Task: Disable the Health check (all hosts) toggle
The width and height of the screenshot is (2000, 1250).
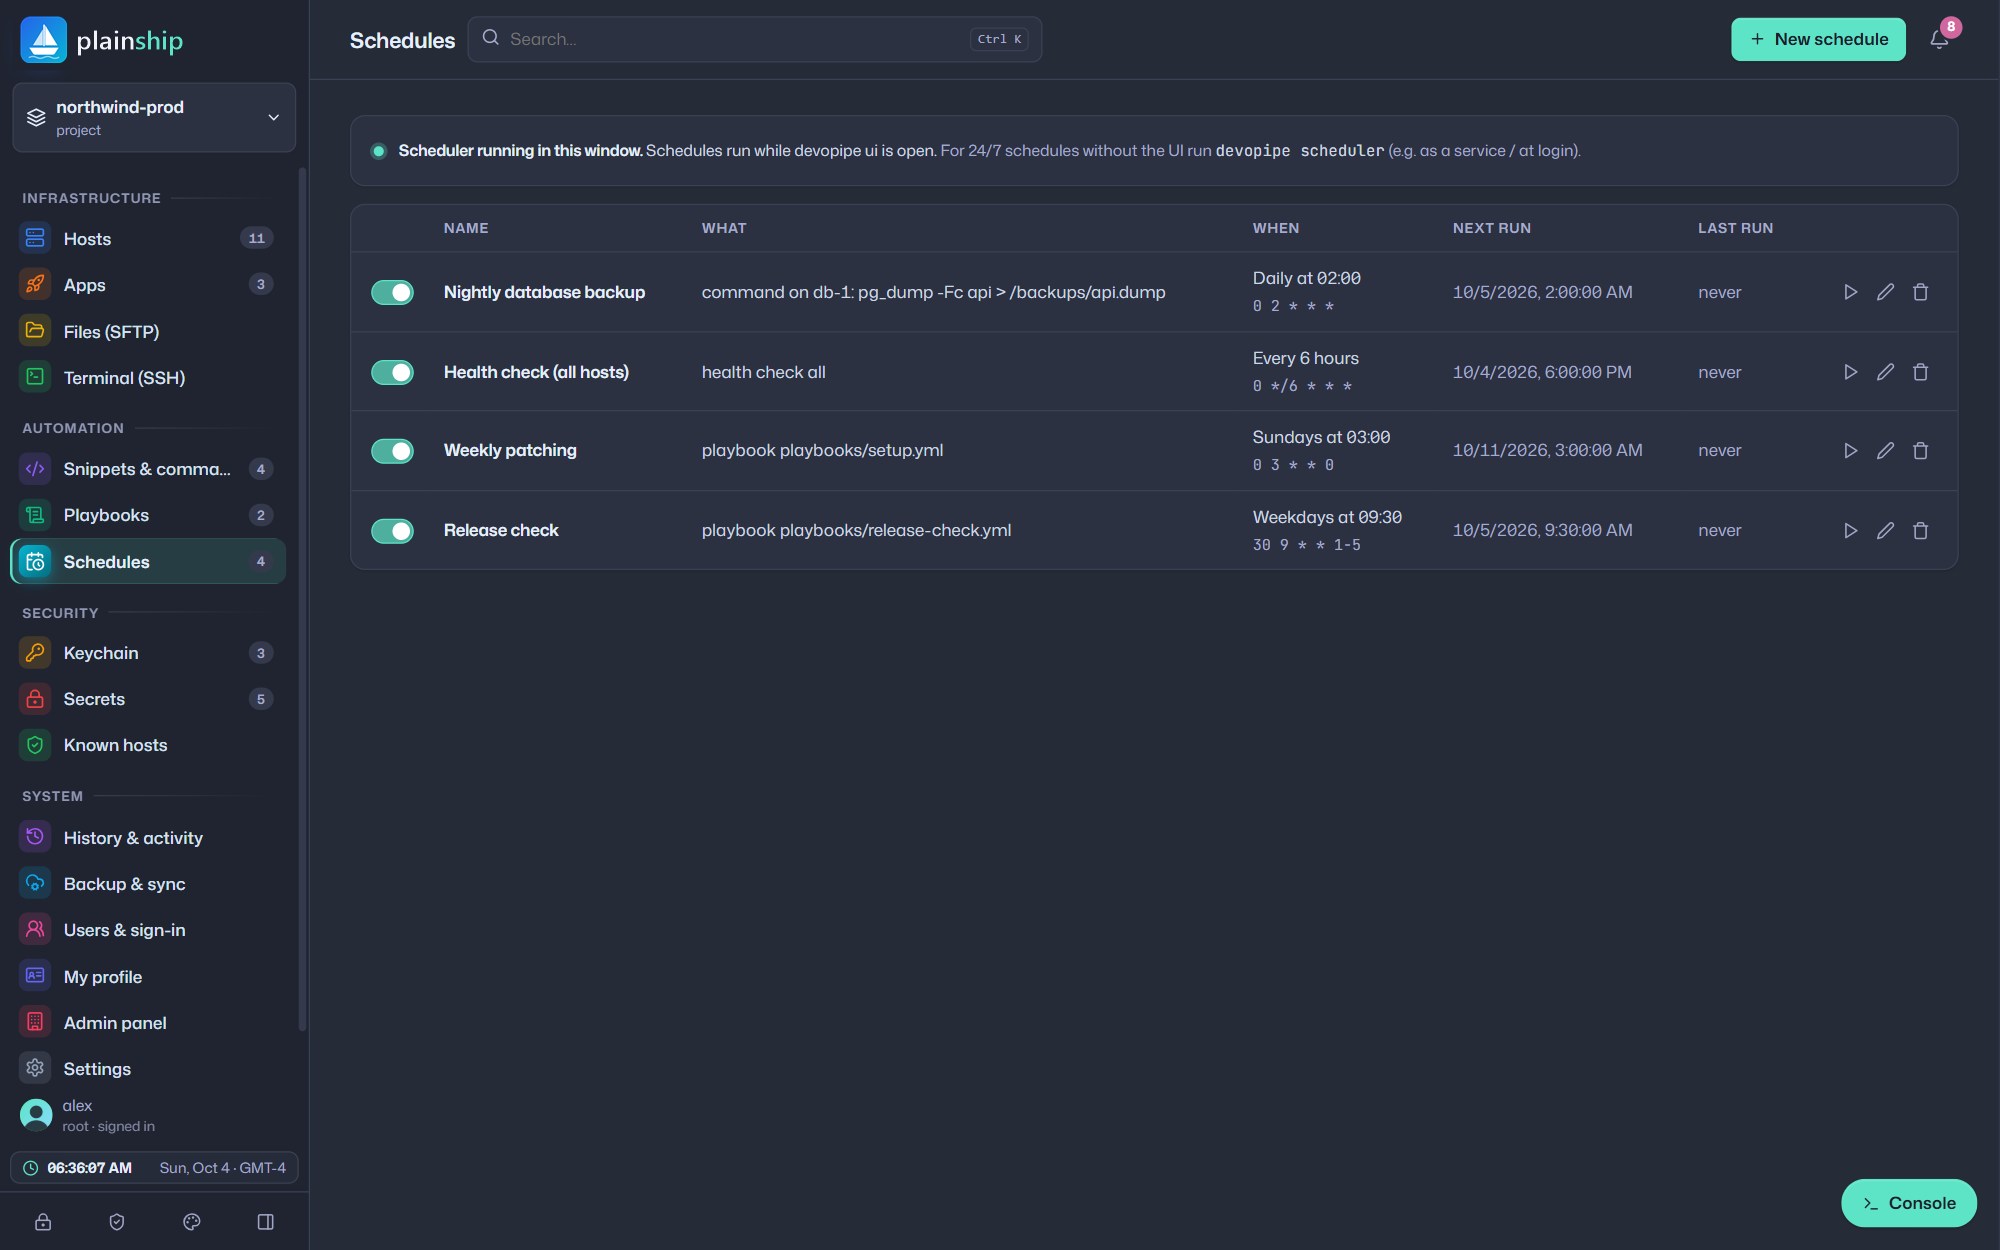Action: coord(392,372)
